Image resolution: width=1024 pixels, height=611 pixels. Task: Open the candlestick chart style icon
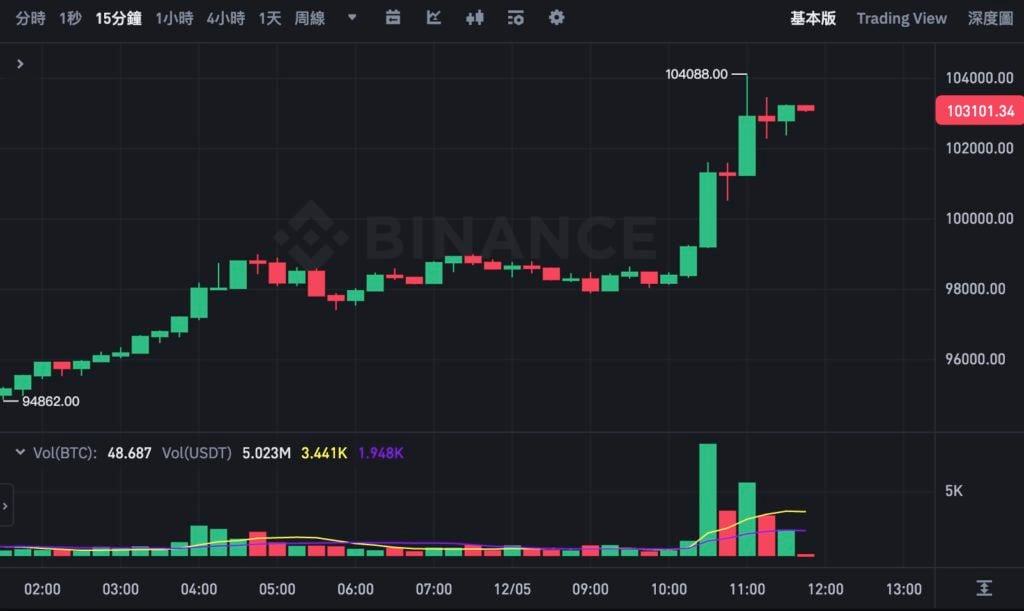coord(475,18)
